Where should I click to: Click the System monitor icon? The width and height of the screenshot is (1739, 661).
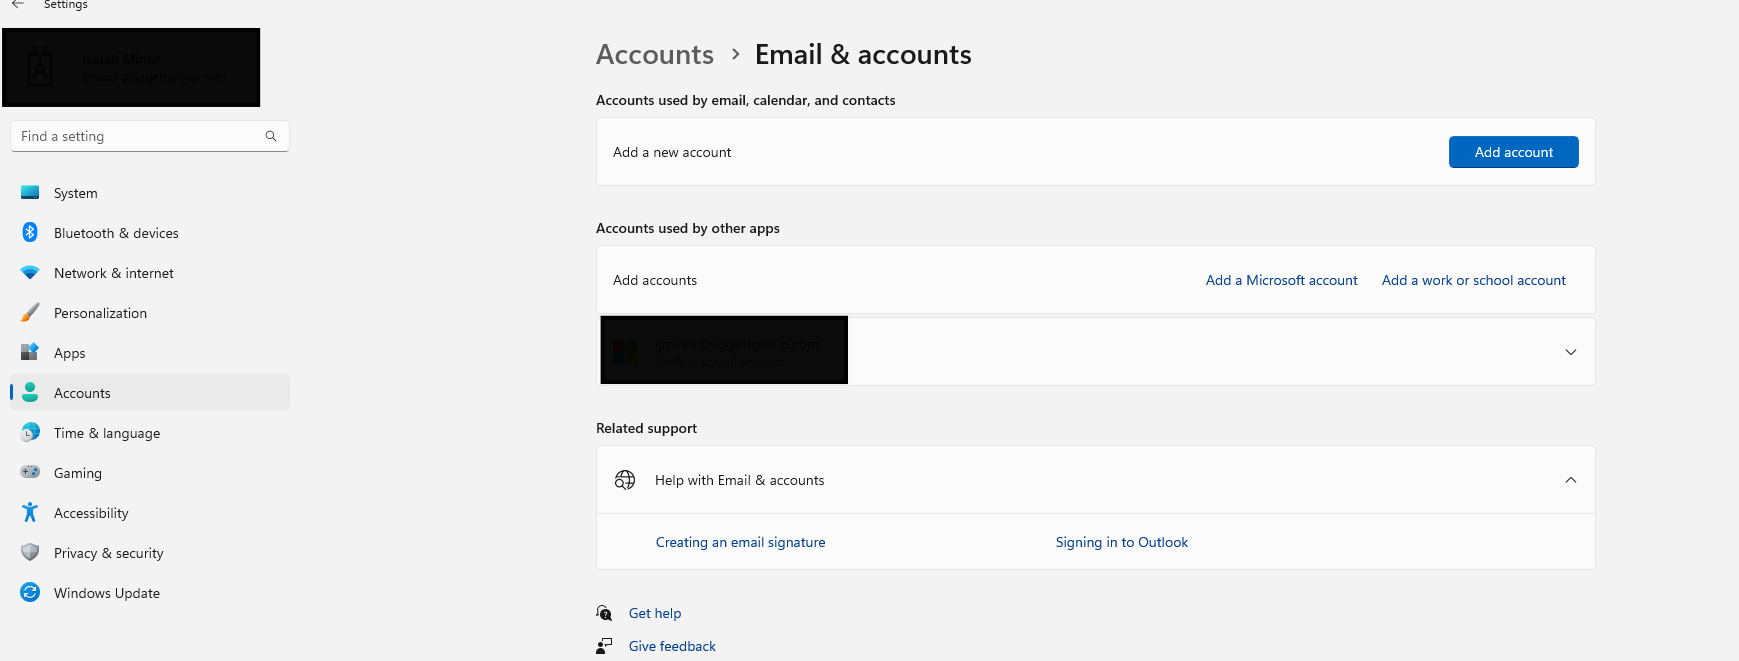[30, 193]
